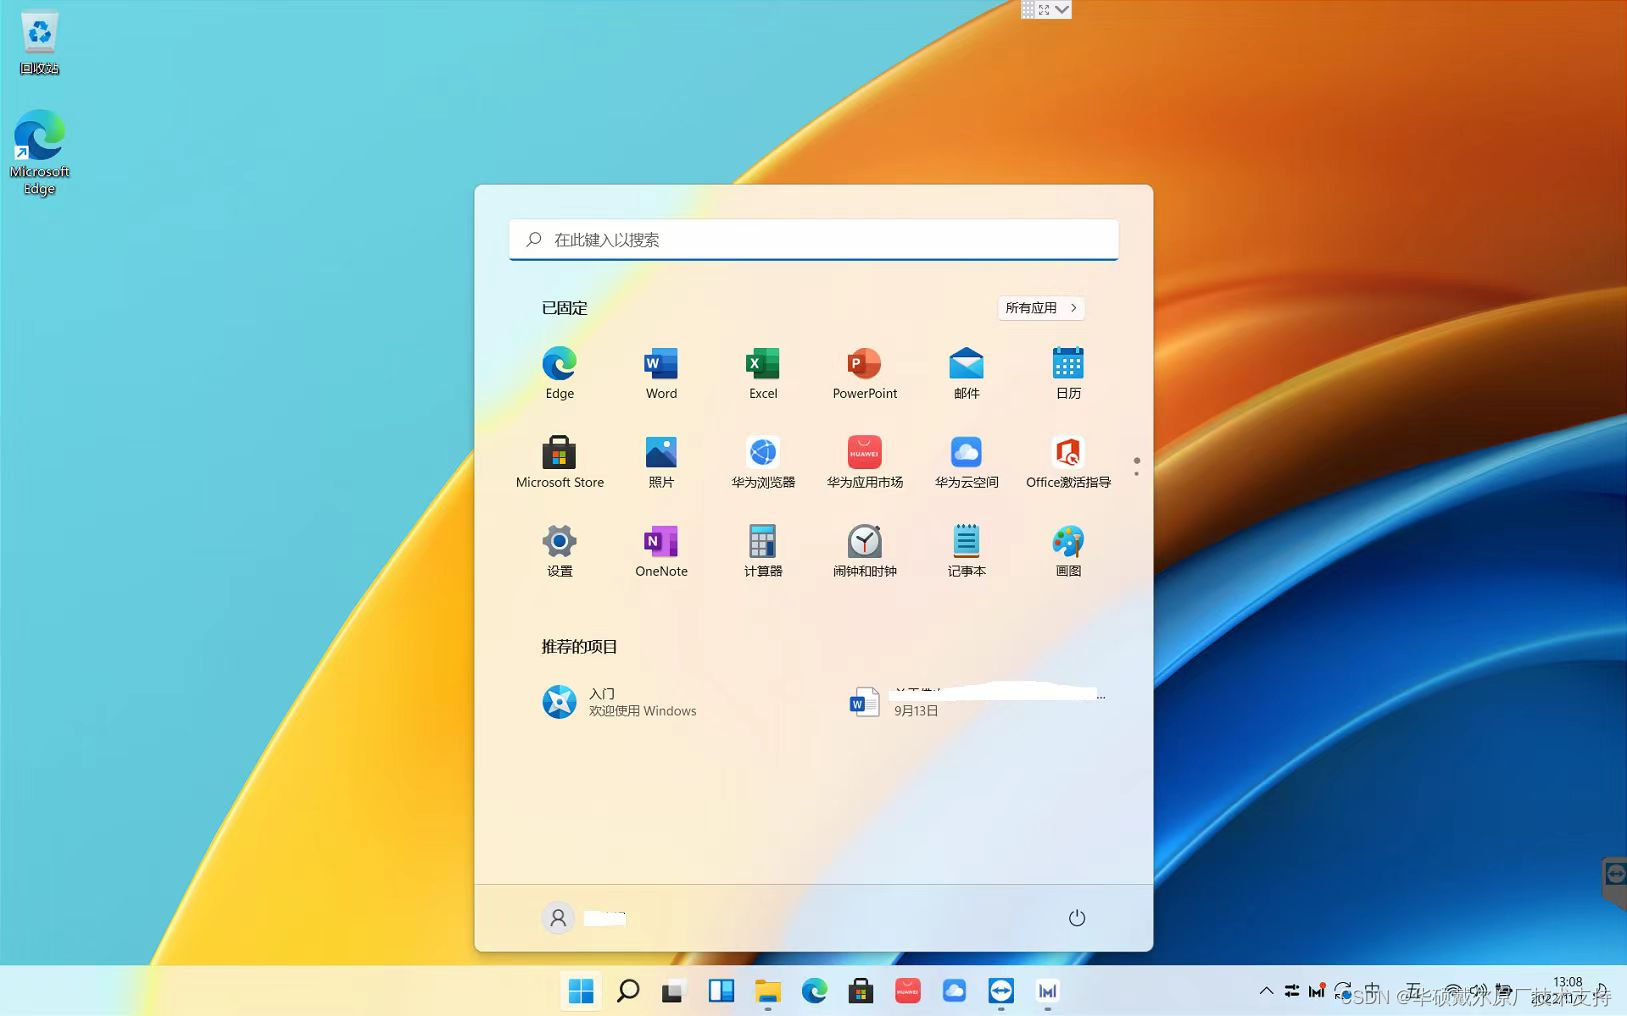Viewport: 1627px width, 1016px height.
Task: Launch the 画图 paint app
Action: 1068,551
